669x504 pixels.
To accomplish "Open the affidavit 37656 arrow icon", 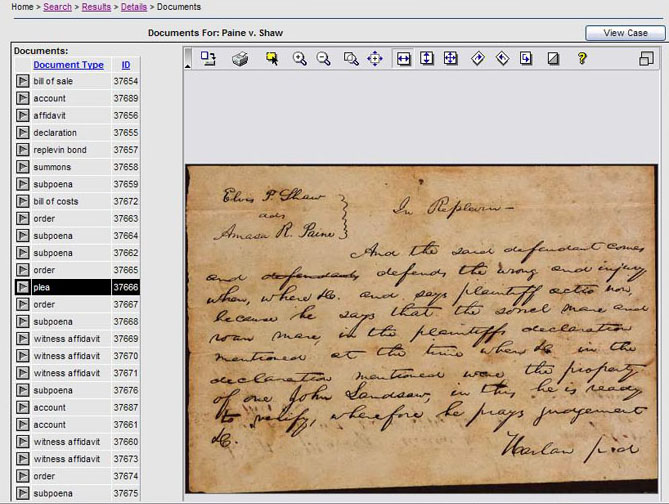I will [x=23, y=116].
